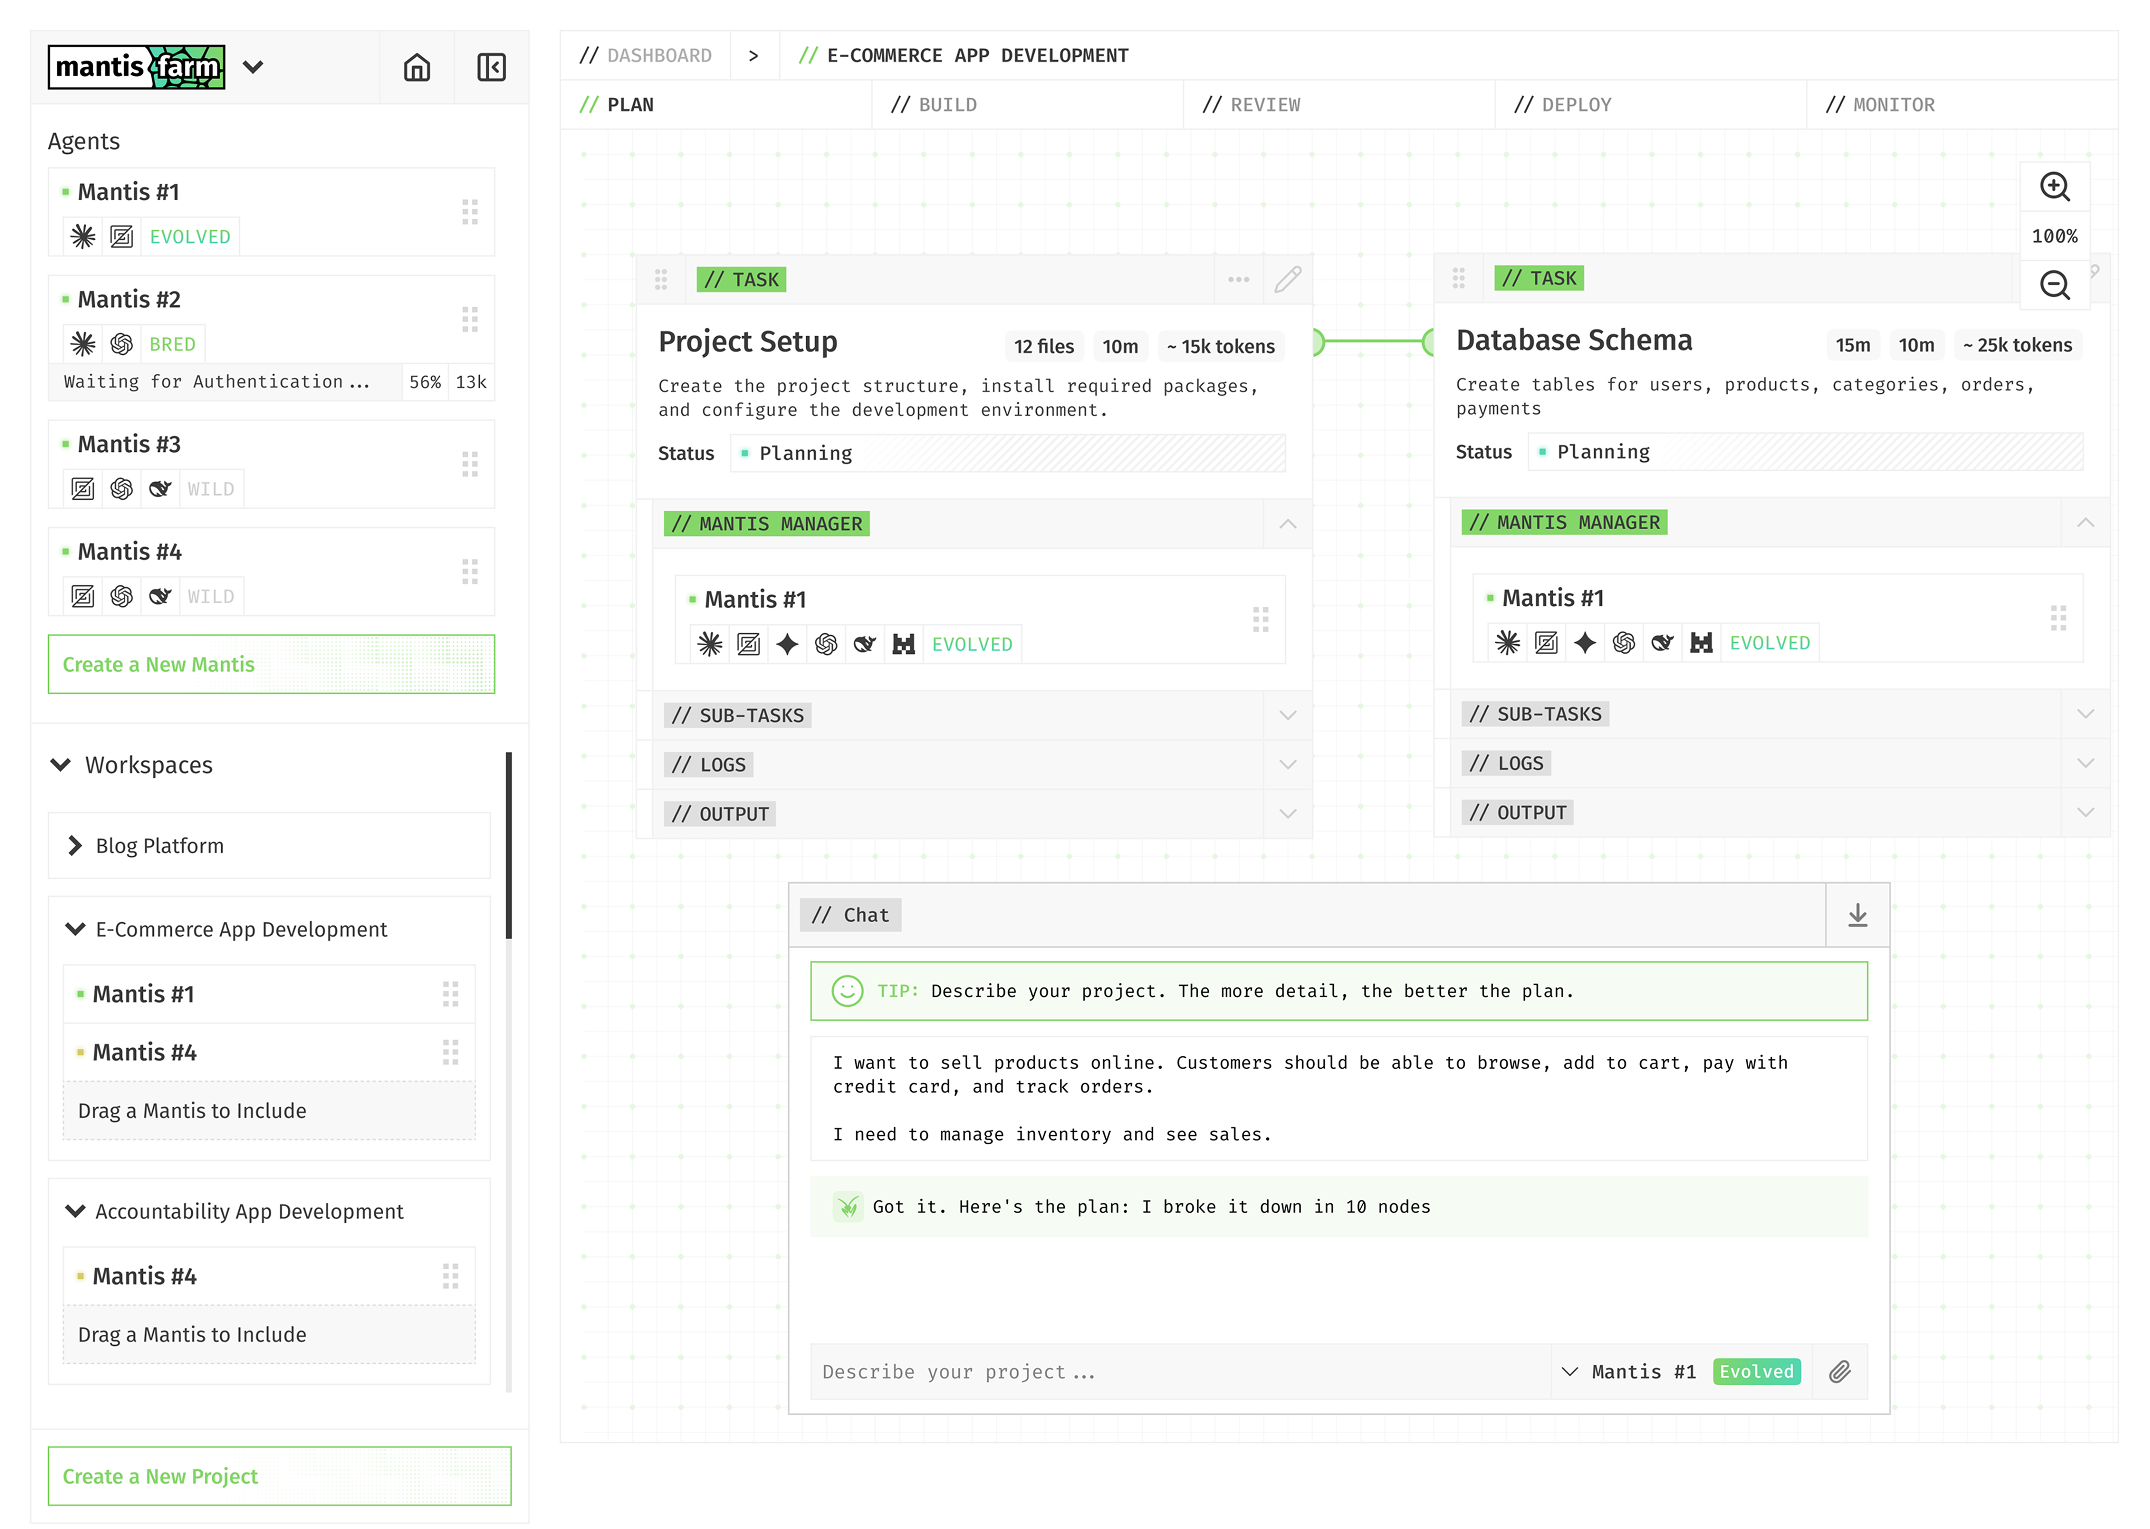The height and width of the screenshot is (1529, 2150).
Task: Expand the Blog Platform workspace
Action: click(75, 846)
